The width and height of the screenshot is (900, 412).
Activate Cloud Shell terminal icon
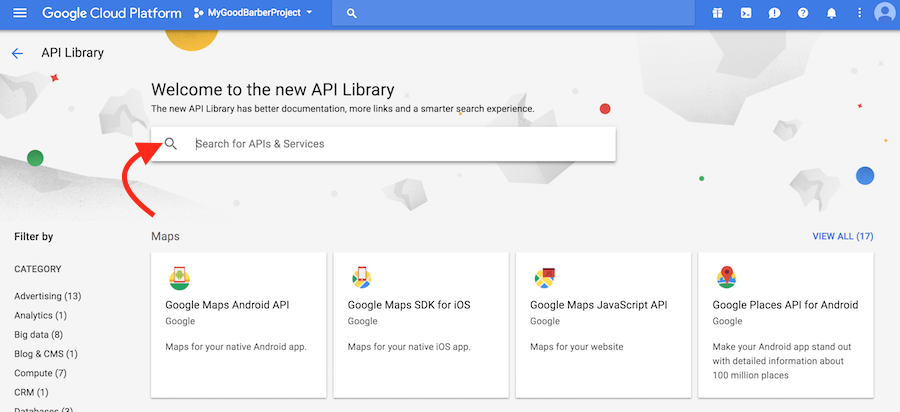pos(746,13)
